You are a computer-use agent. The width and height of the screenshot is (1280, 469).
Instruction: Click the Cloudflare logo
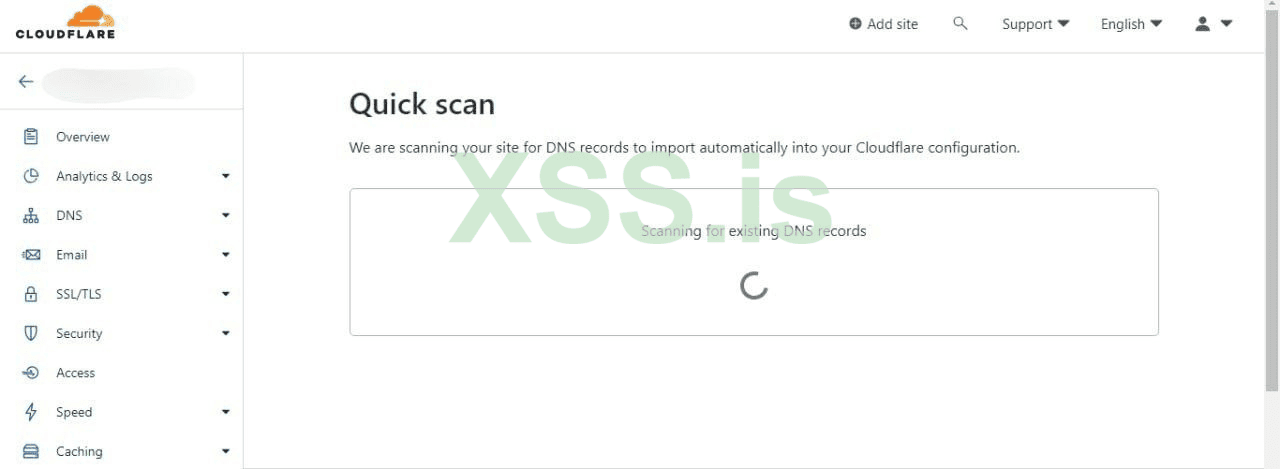coord(65,22)
